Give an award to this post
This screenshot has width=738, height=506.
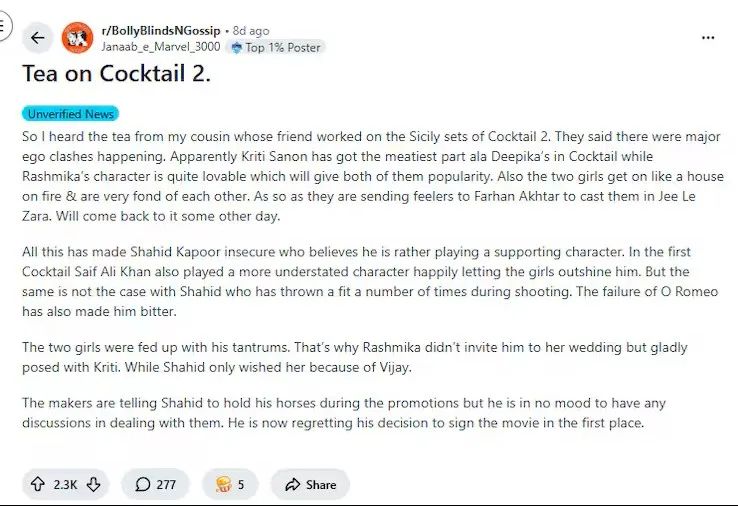click(x=230, y=485)
